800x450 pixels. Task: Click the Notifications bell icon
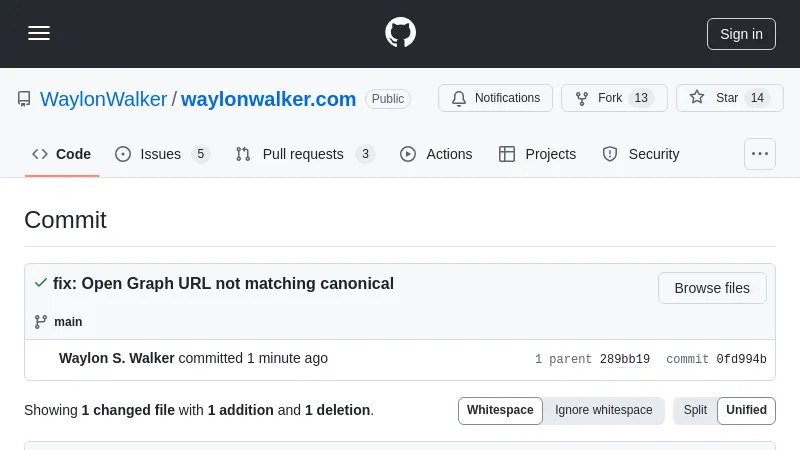tap(459, 98)
